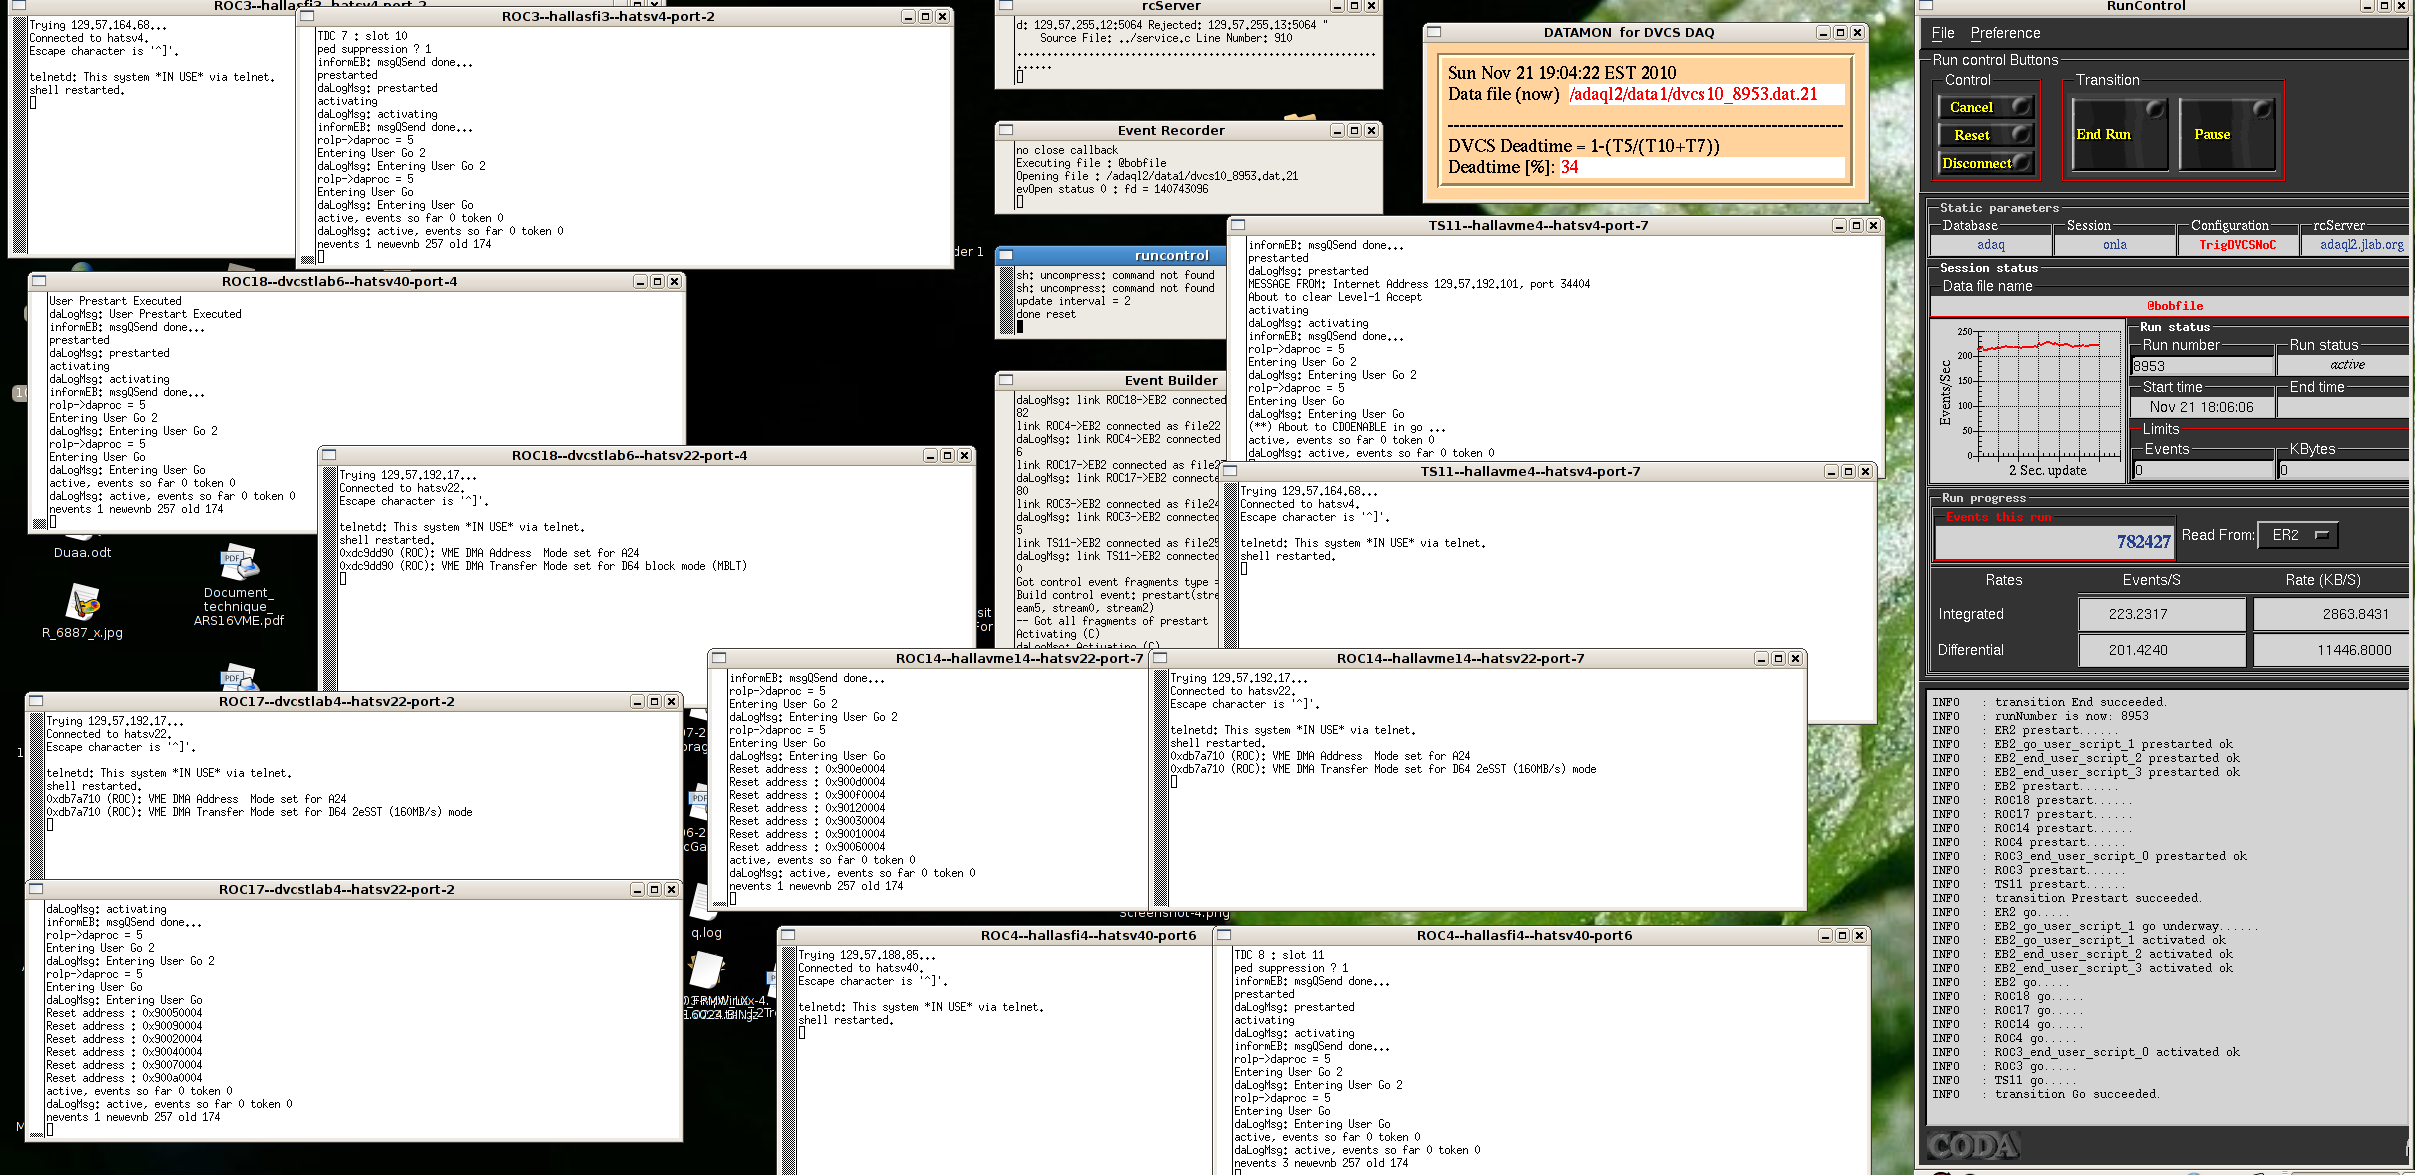Click the Session value 'onla'

[2114, 245]
